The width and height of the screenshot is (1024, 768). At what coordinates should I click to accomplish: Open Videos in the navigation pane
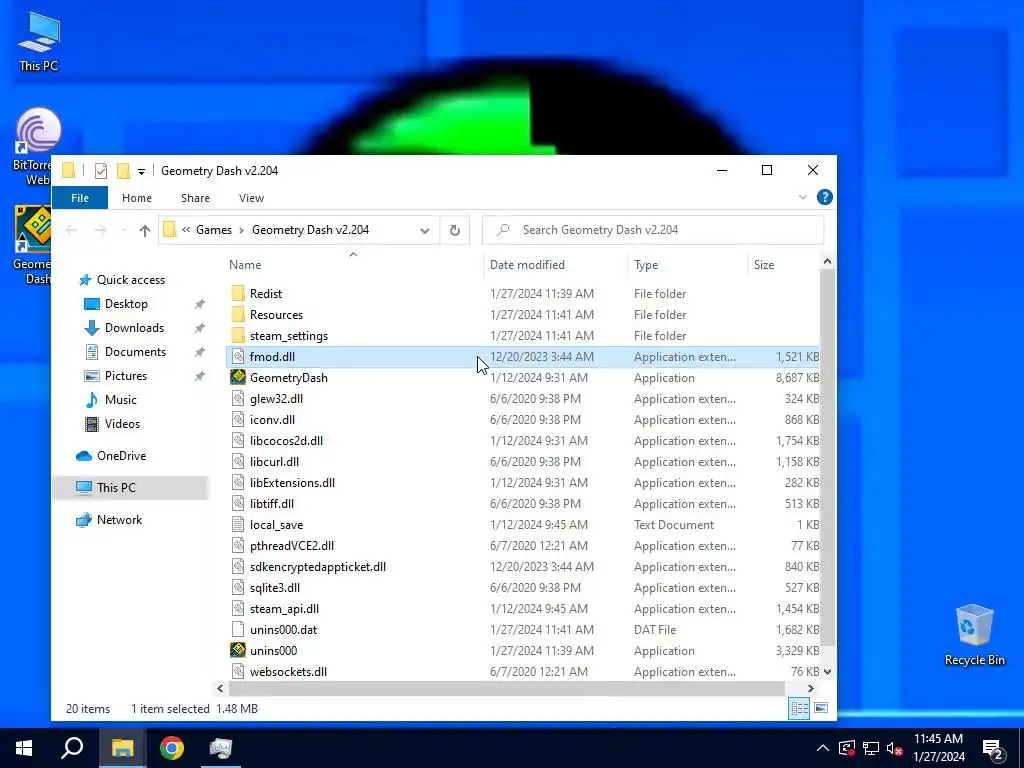[122, 424]
